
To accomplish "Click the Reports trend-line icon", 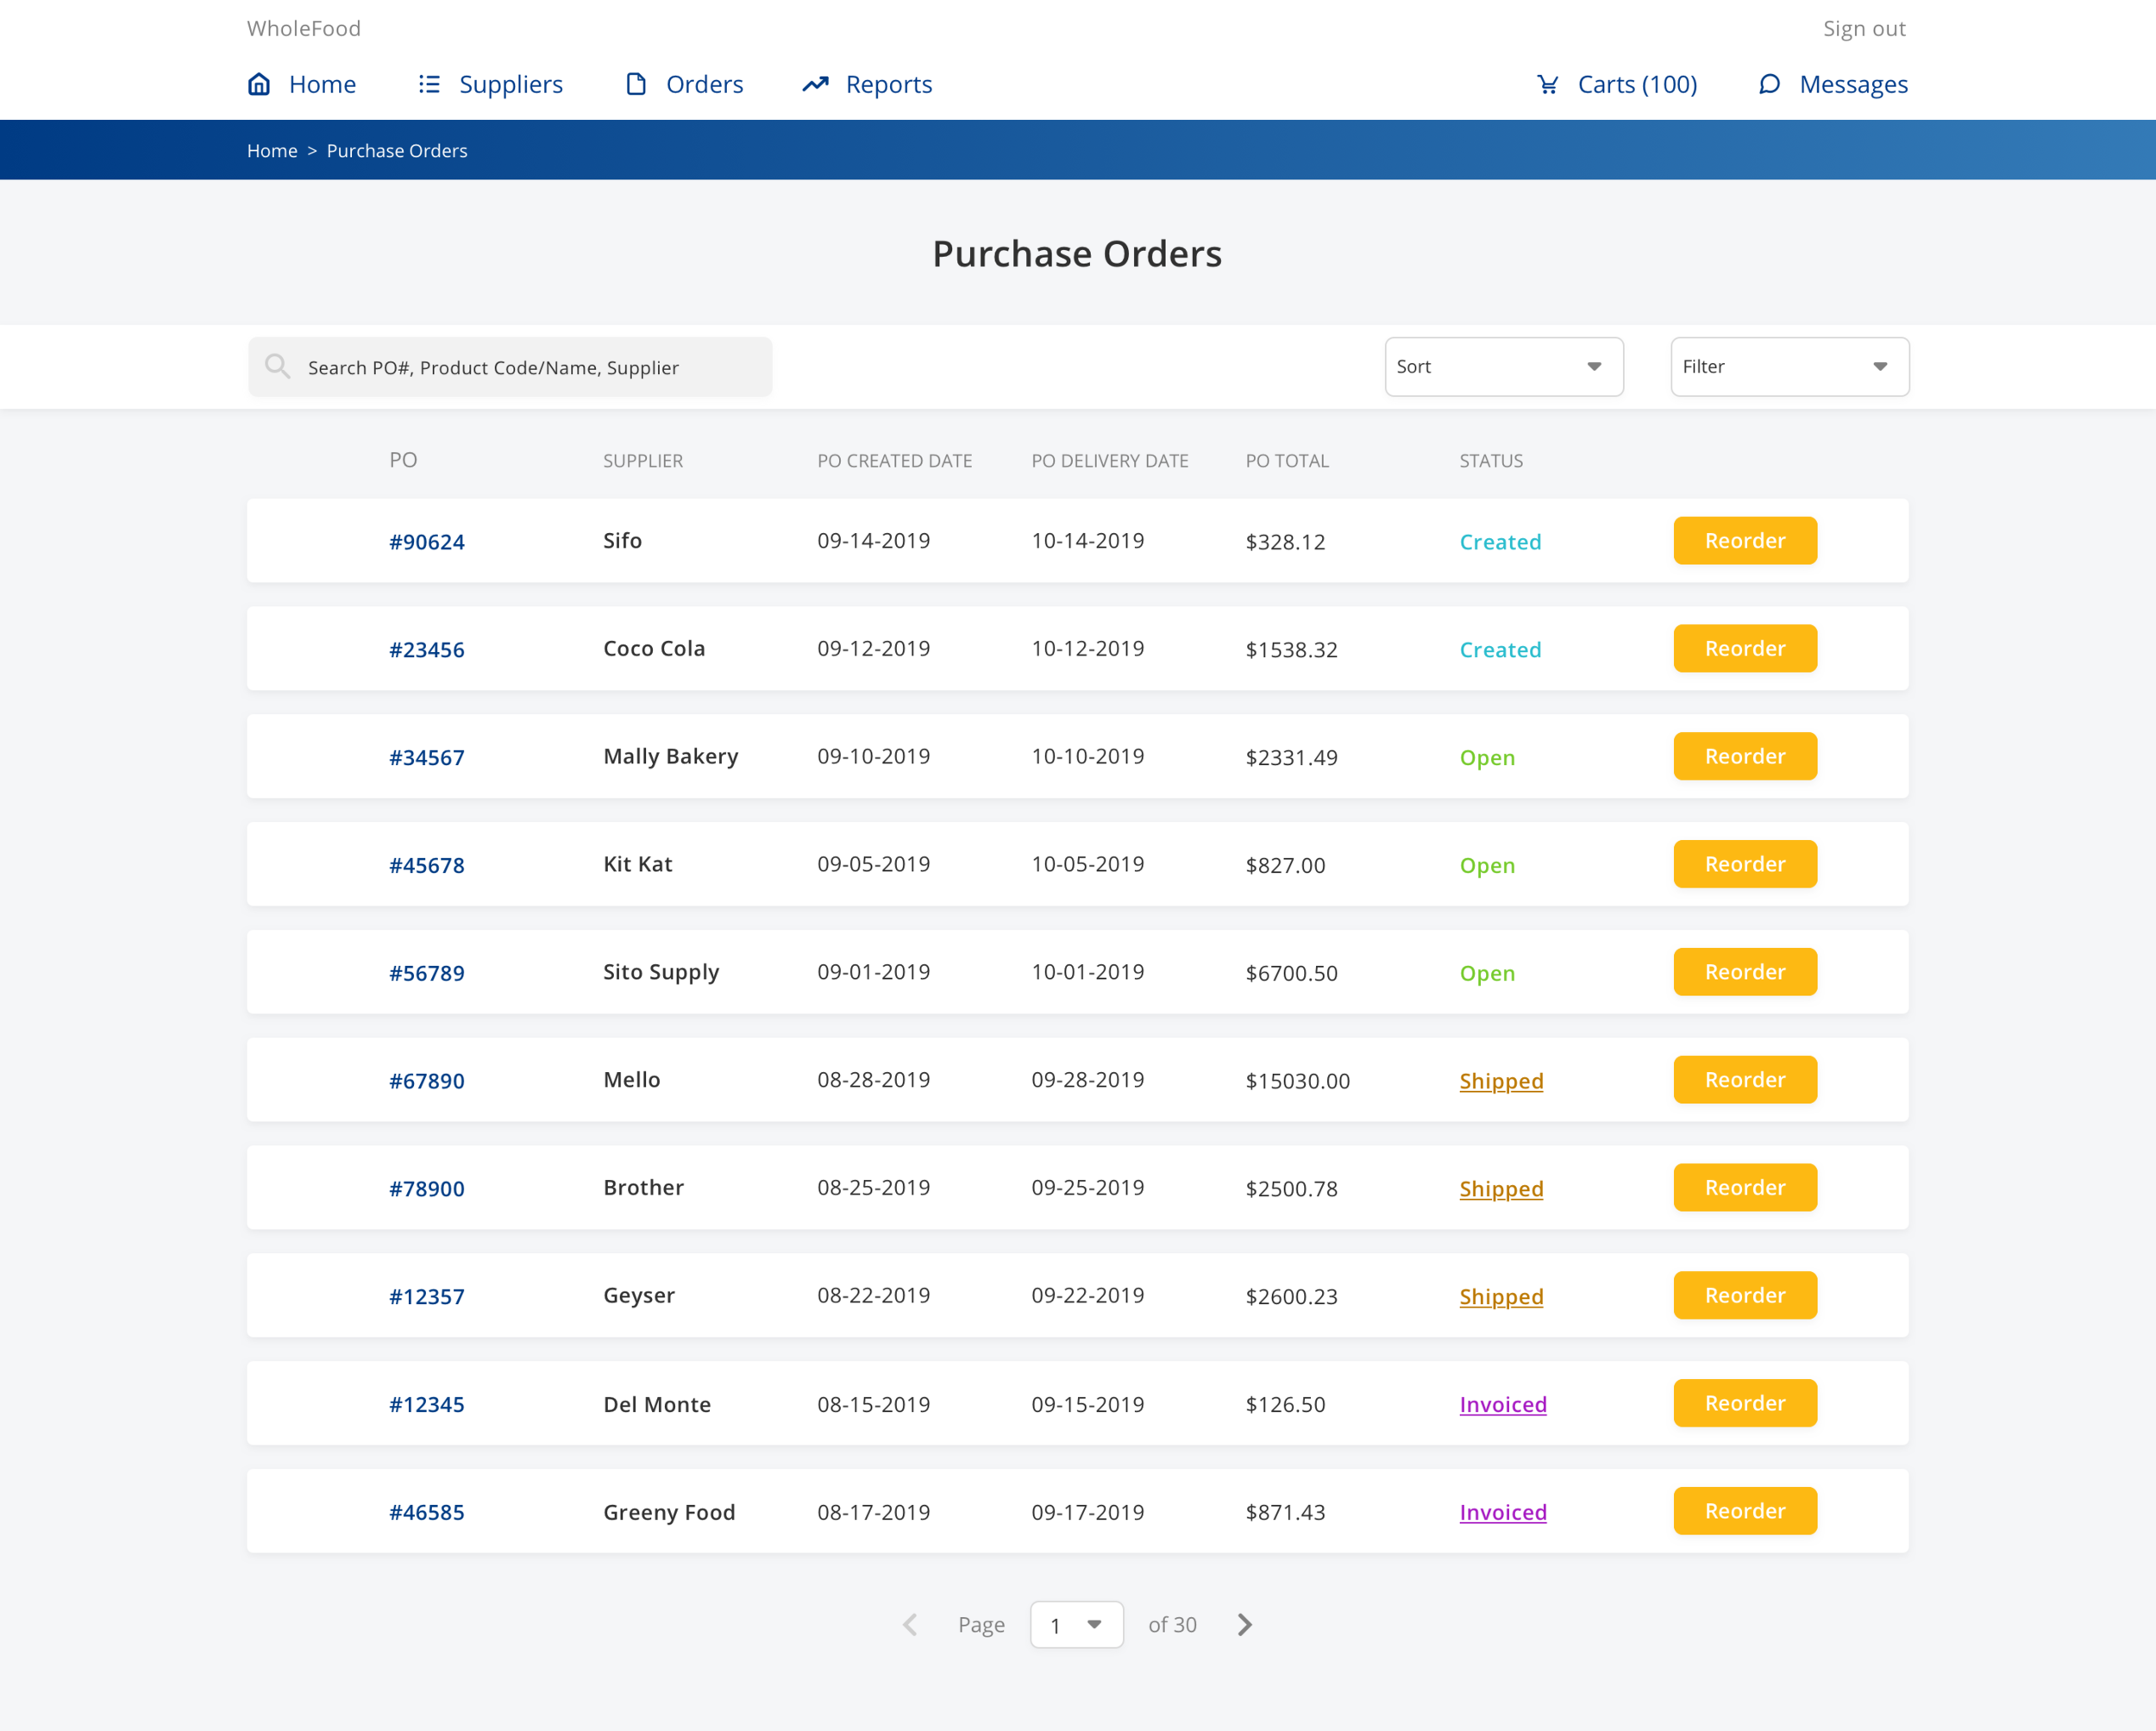I will pos(815,84).
